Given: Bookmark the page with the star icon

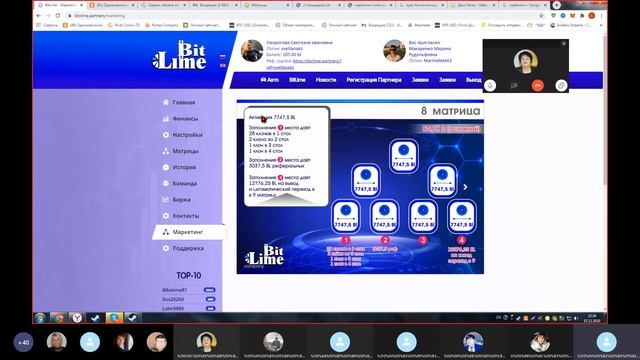Looking at the screenshot, I should click(541, 16).
